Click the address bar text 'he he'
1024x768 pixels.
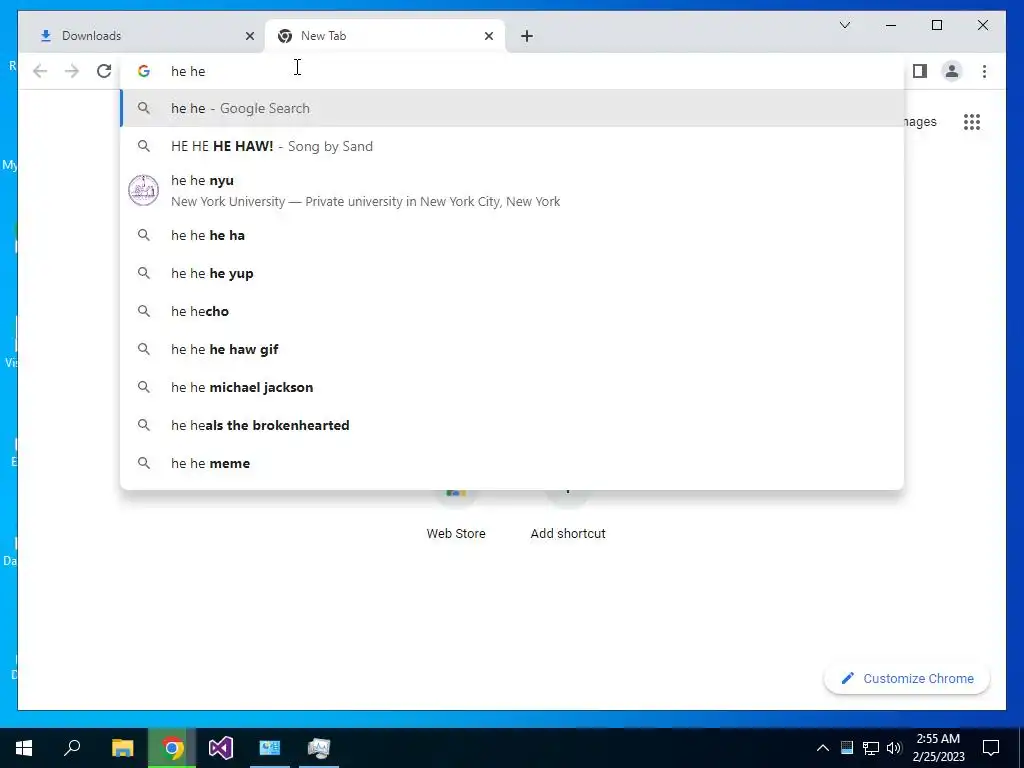pyautogui.click(x=188, y=71)
